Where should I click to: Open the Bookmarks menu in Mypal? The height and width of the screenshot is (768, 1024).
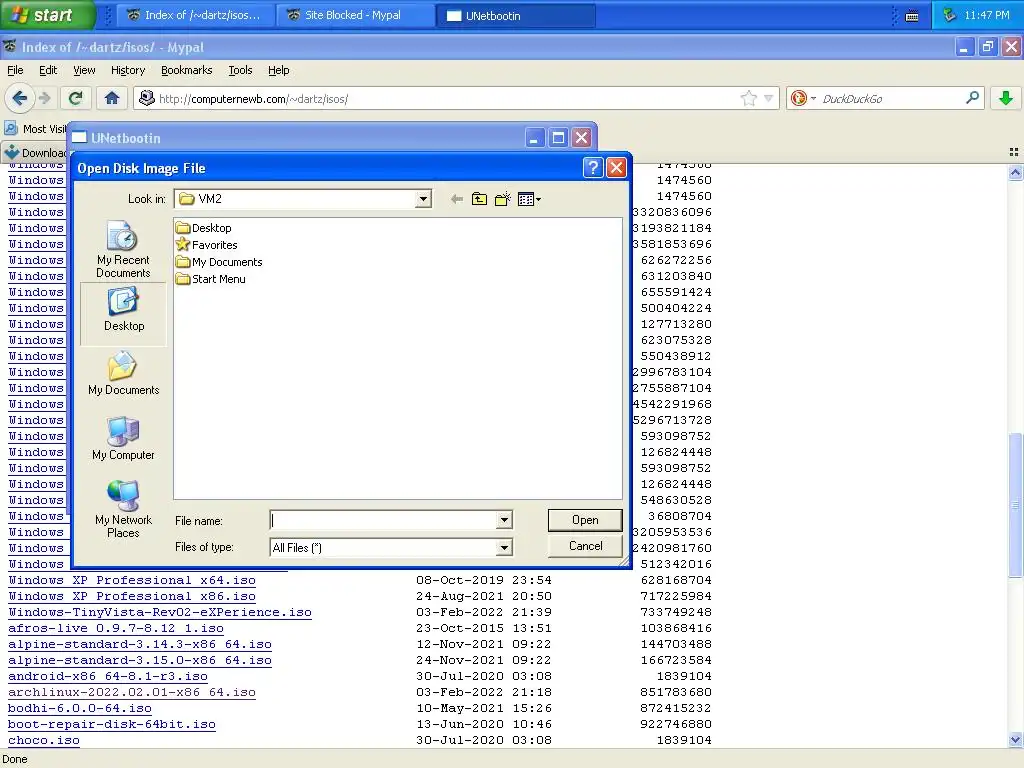187,70
